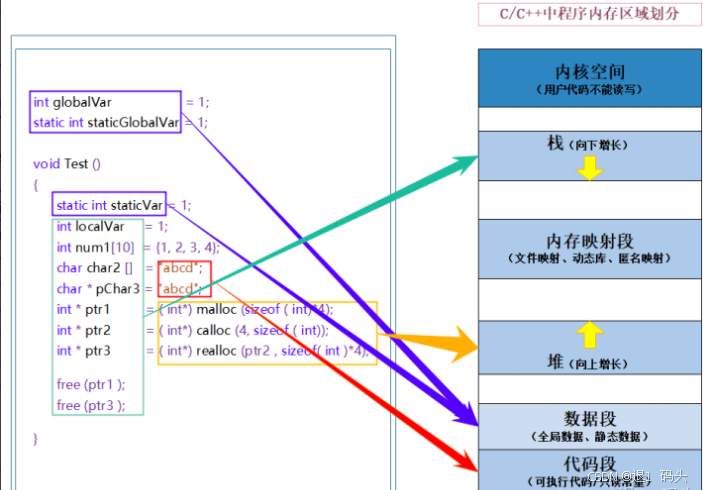Select the malloc (sizeof(int)*4) expression

coord(247,309)
